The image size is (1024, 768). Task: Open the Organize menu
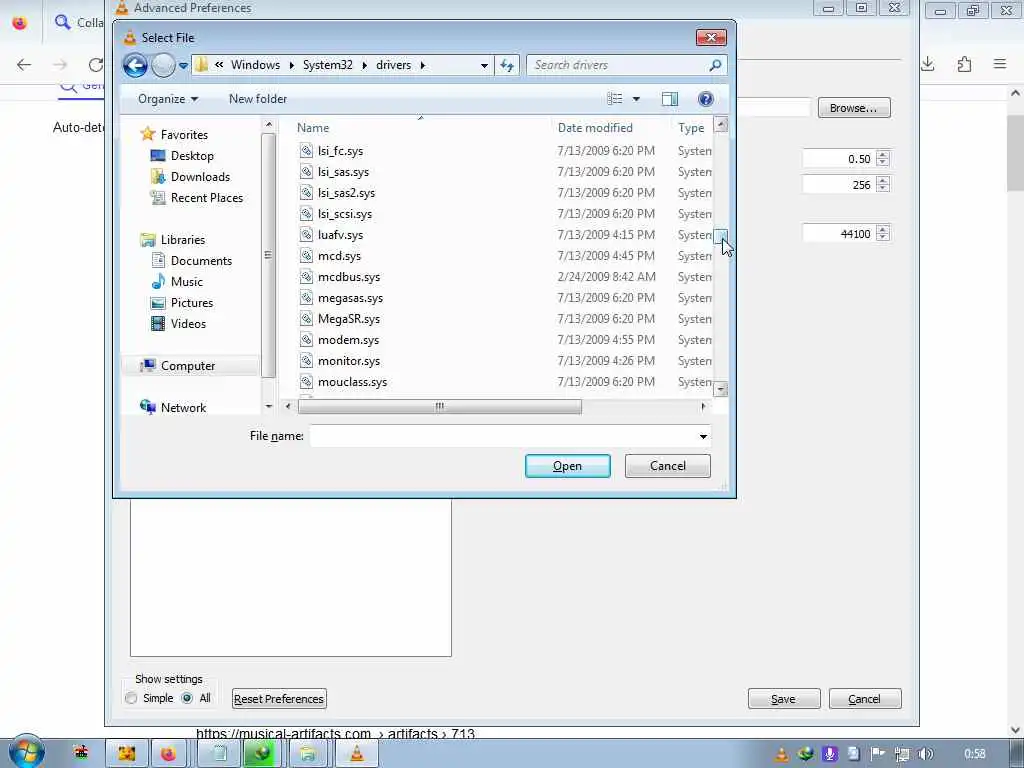coord(168,99)
